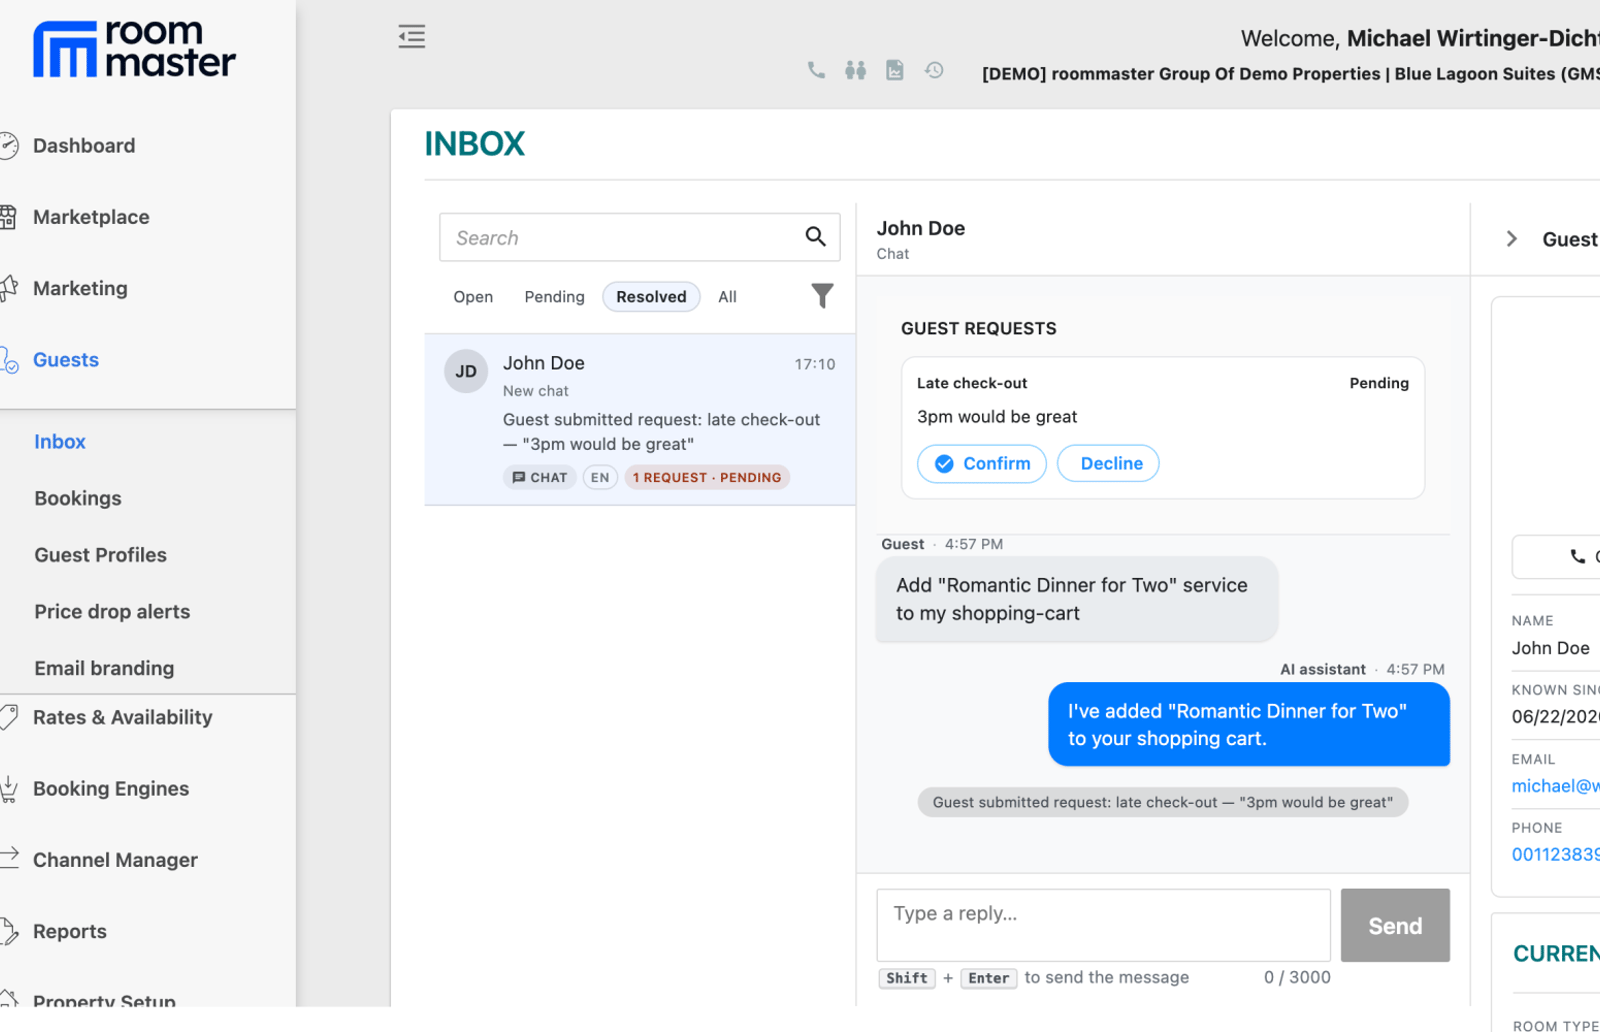Open Booking Engines menu
Image resolution: width=1600 pixels, height=1032 pixels.
111,789
